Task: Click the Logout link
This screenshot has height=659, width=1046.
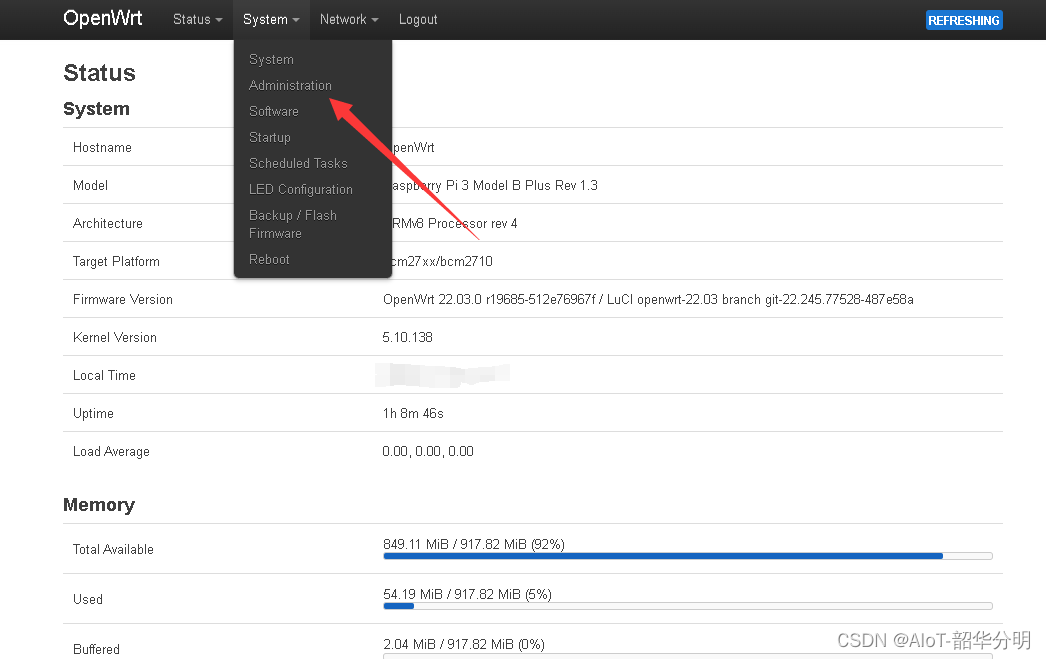Action: [x=418, y=19]
